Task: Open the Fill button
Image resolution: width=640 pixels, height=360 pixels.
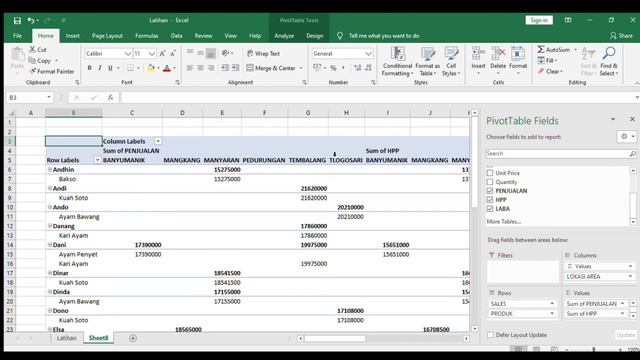Action: click(x=547, y=60)
